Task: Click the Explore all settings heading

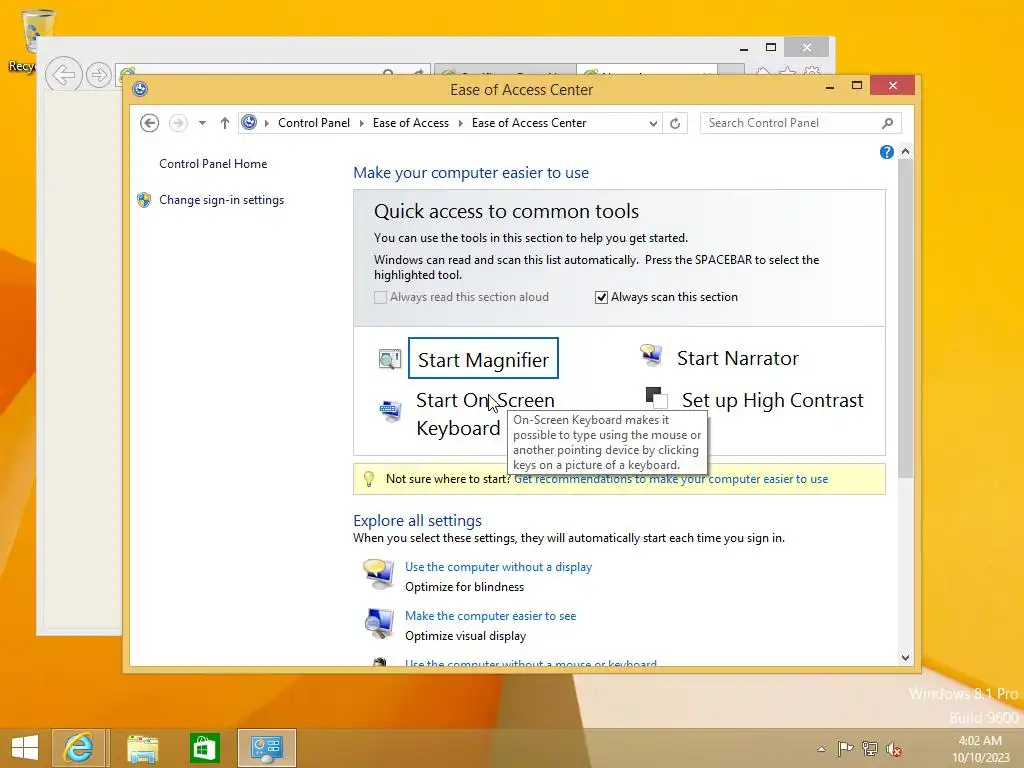Action: [x=417, y=520]
